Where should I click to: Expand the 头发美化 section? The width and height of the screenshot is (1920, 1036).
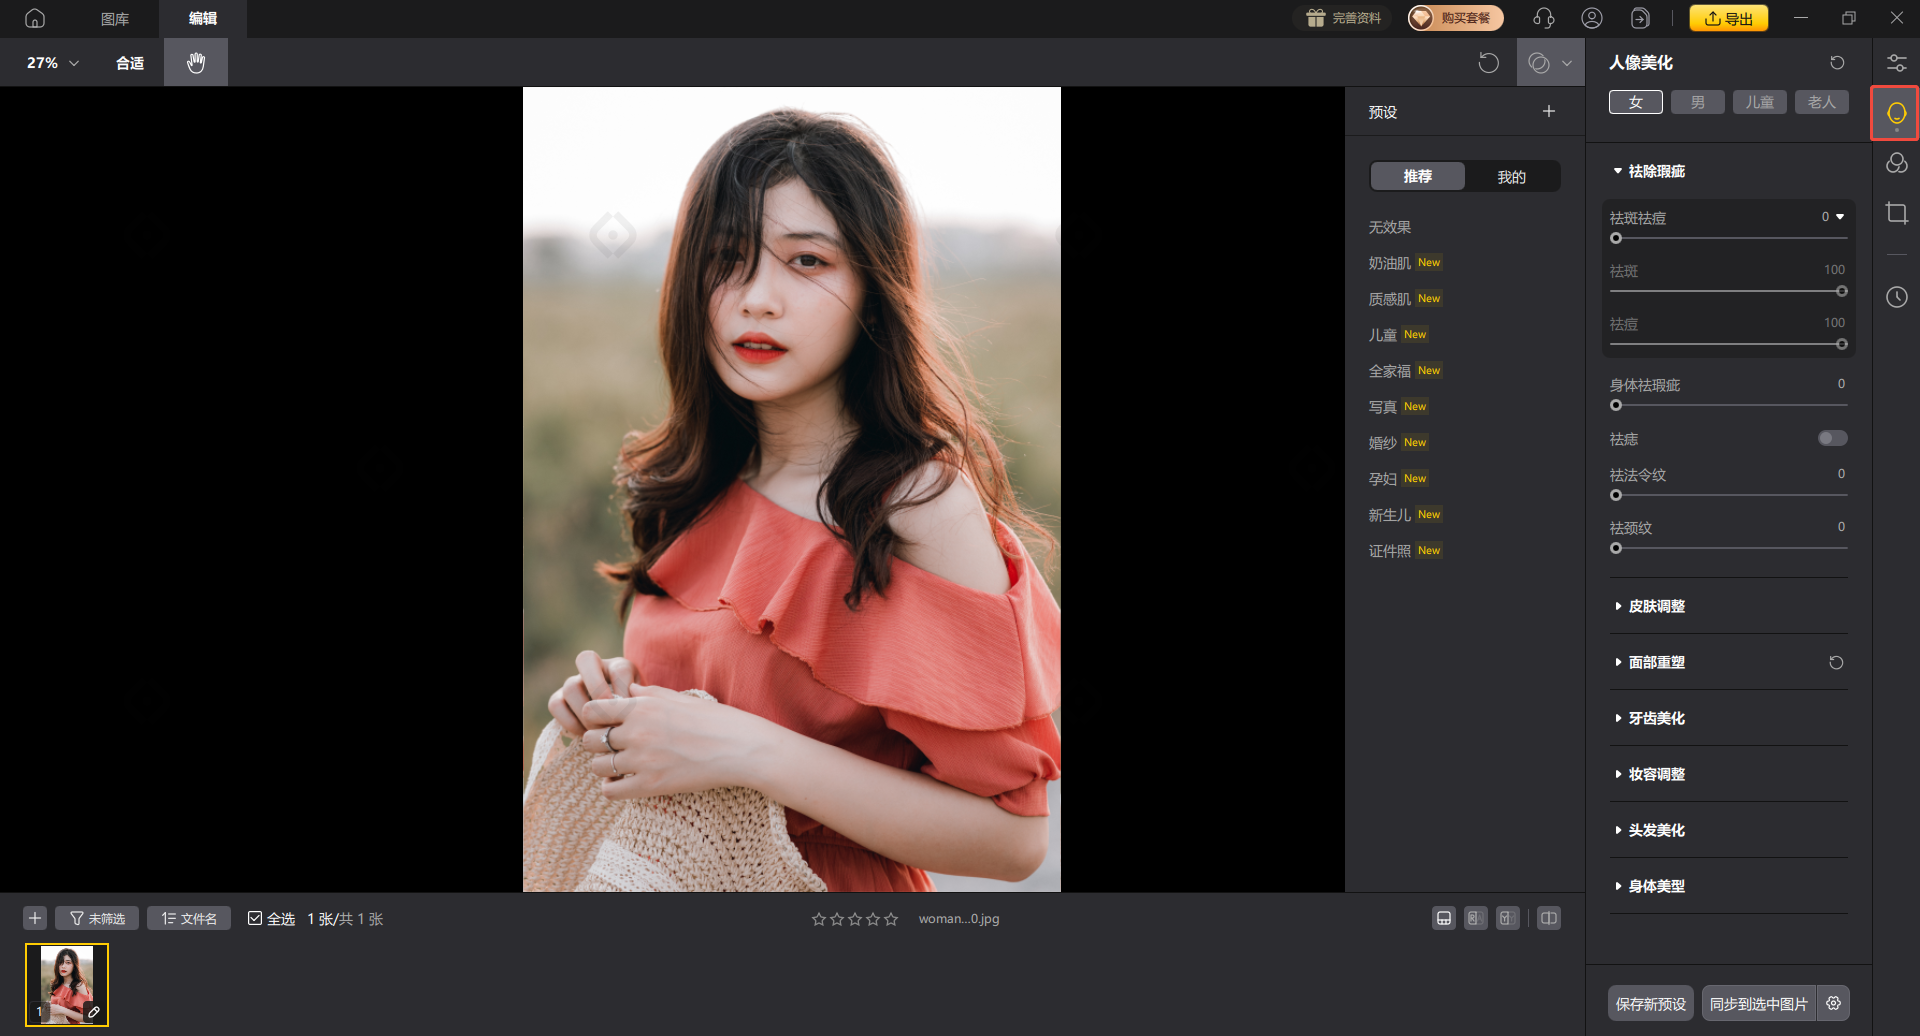coord(1656,830)
